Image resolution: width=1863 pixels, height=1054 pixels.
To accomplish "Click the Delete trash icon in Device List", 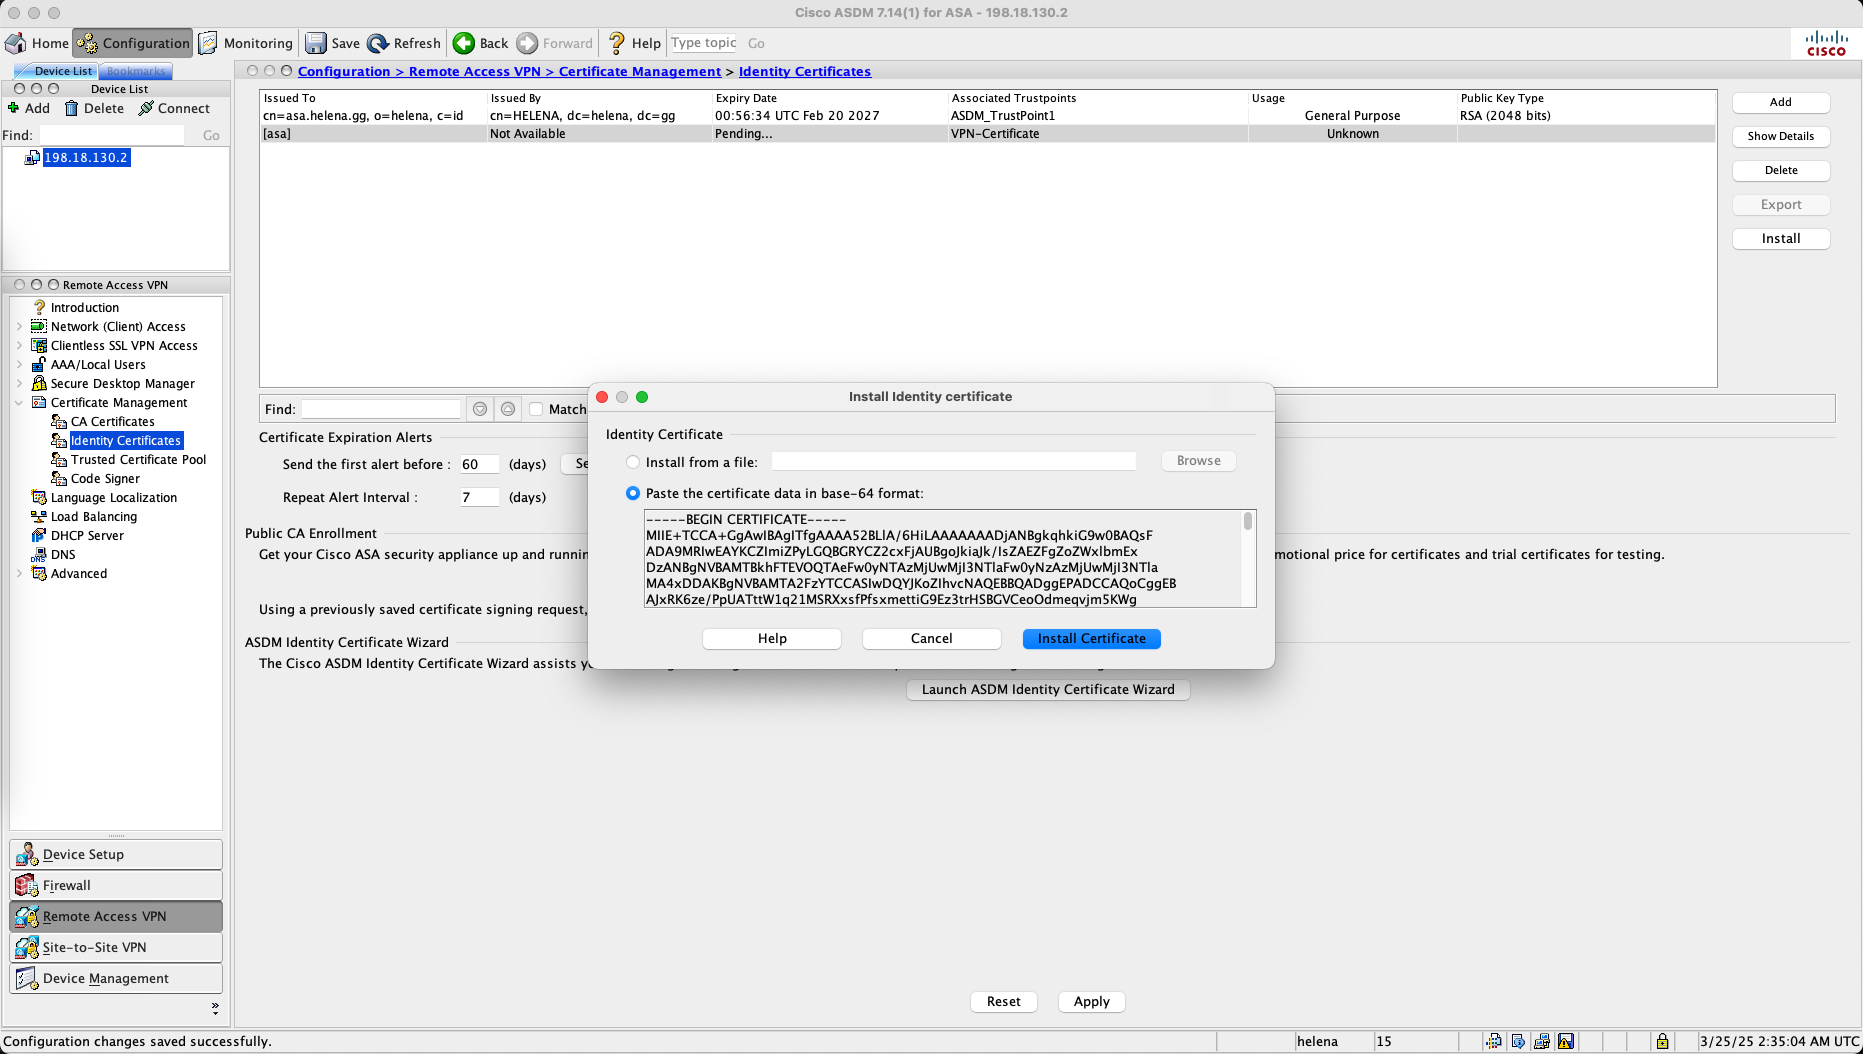I will click(71, 108).
